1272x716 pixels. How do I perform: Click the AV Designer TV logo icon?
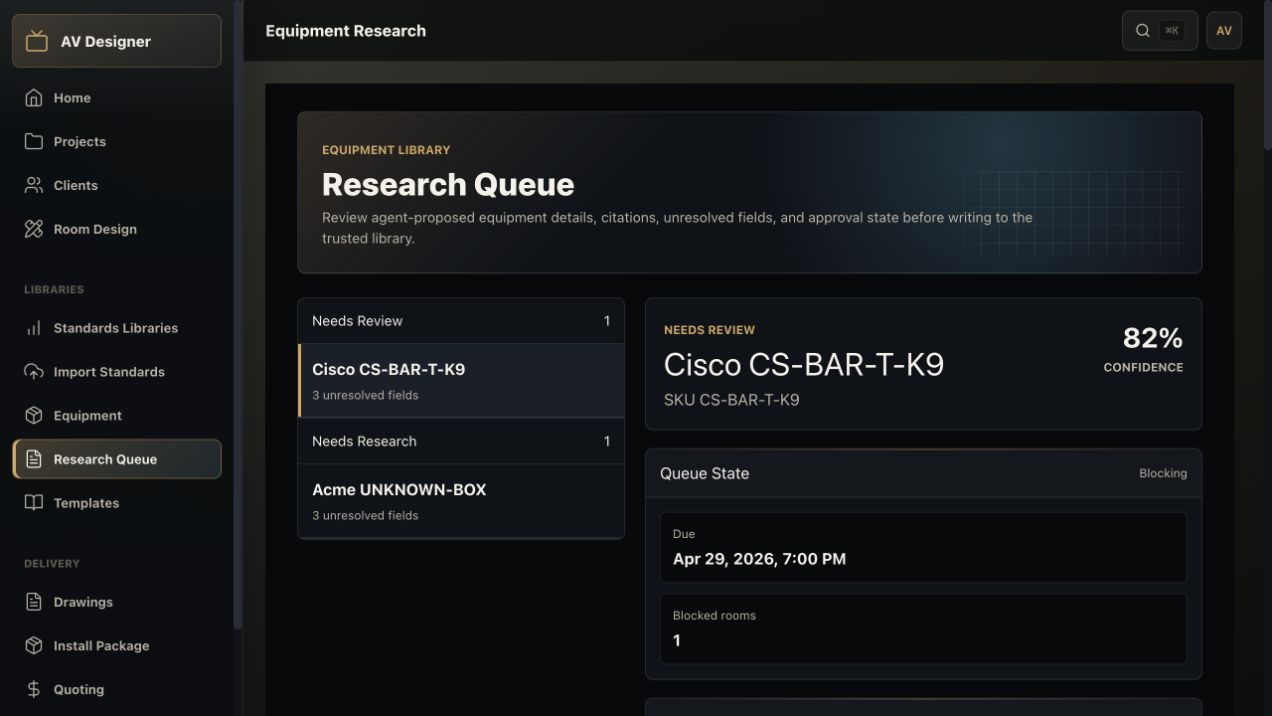(x=37, y=41)
